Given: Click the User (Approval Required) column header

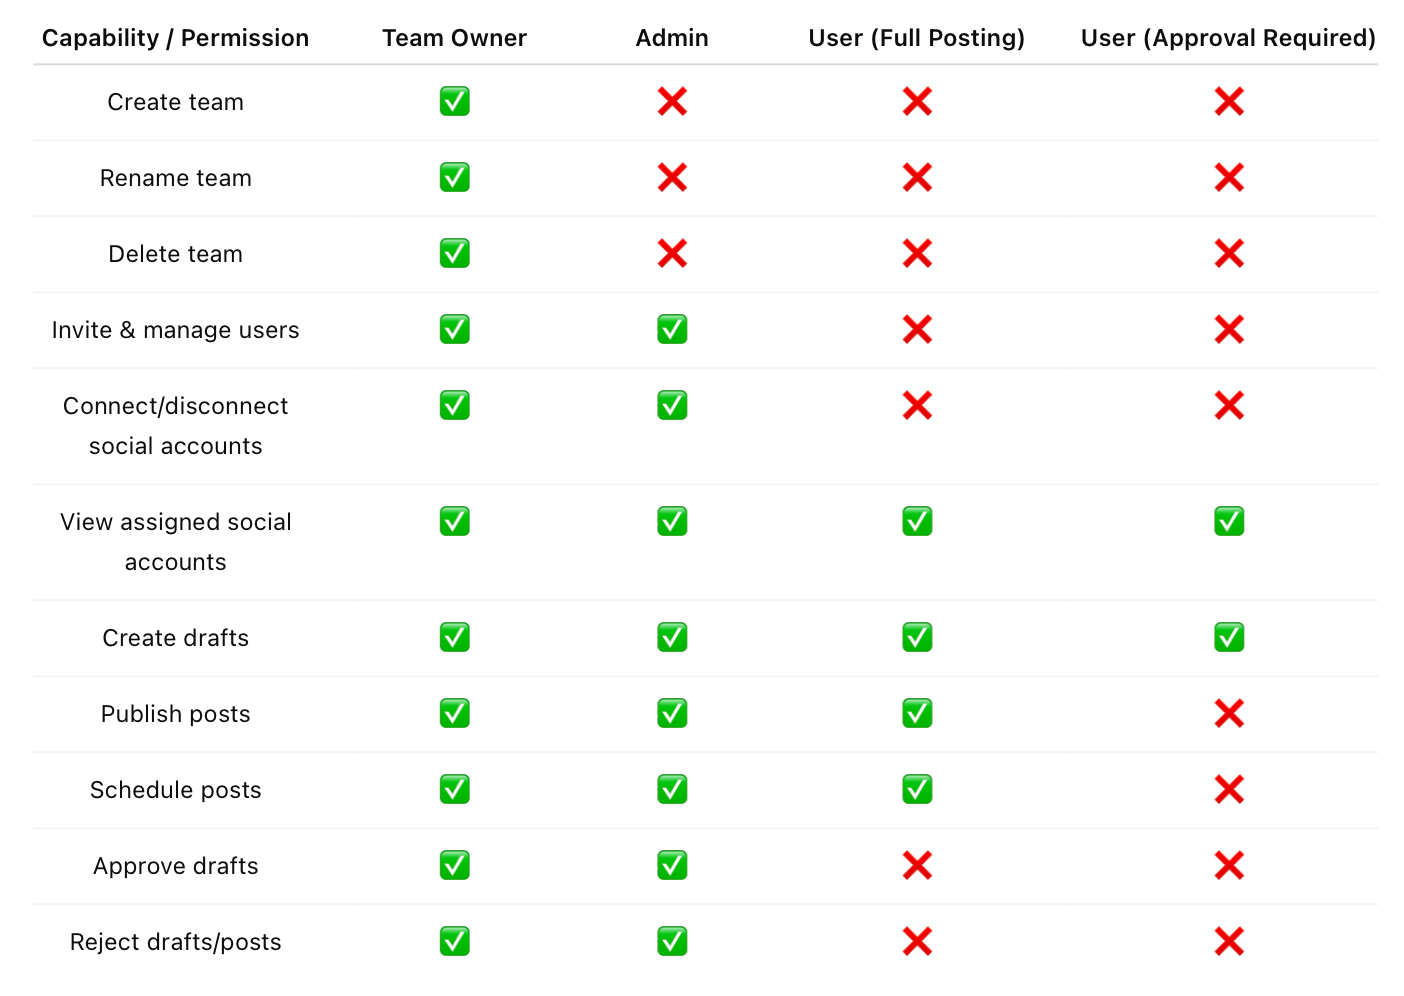Looking at the screenshot, I should click(x=1229, y=38).
